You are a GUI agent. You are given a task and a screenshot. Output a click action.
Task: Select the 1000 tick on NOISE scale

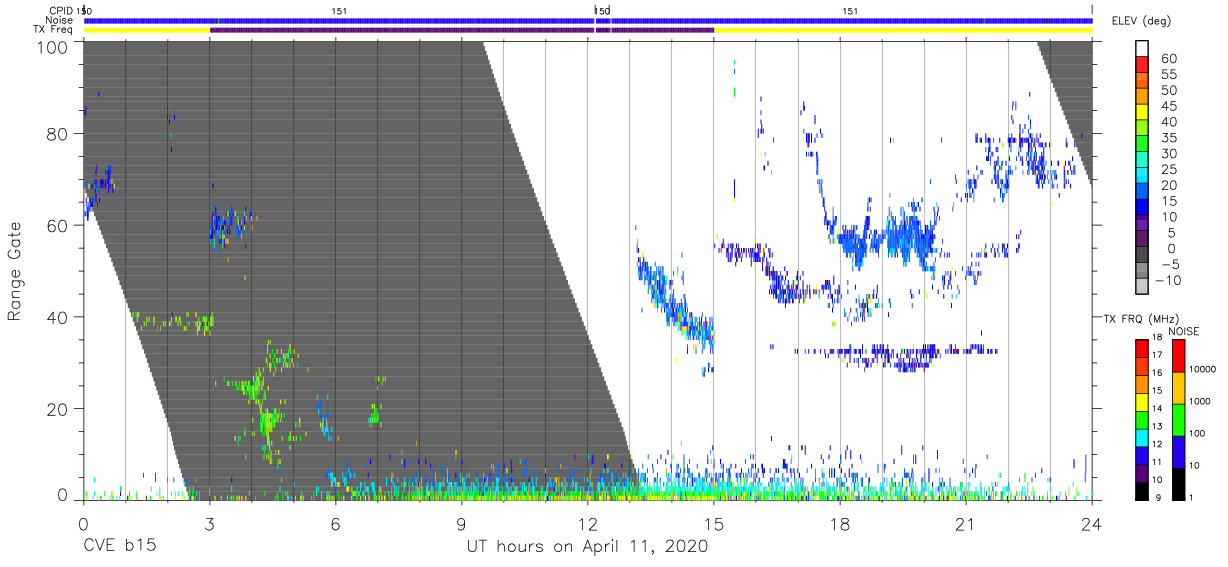pos(1201,401)
